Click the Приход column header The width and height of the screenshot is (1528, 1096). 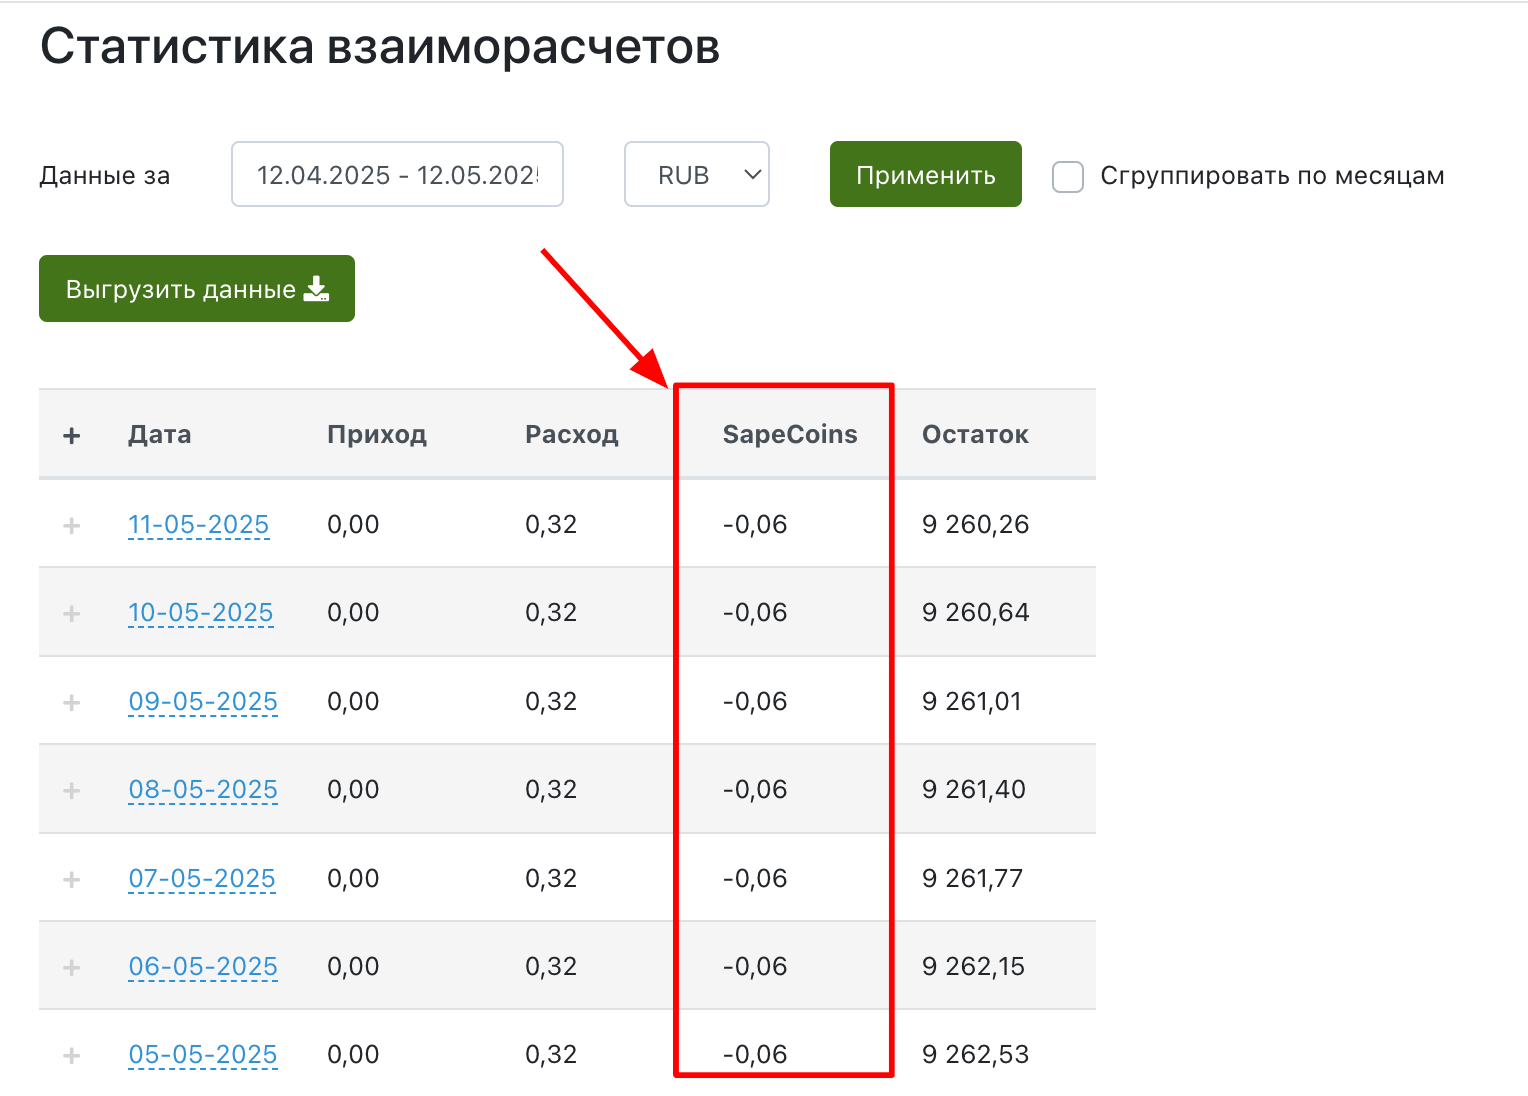pyautogui.click(x=377, y=434)
